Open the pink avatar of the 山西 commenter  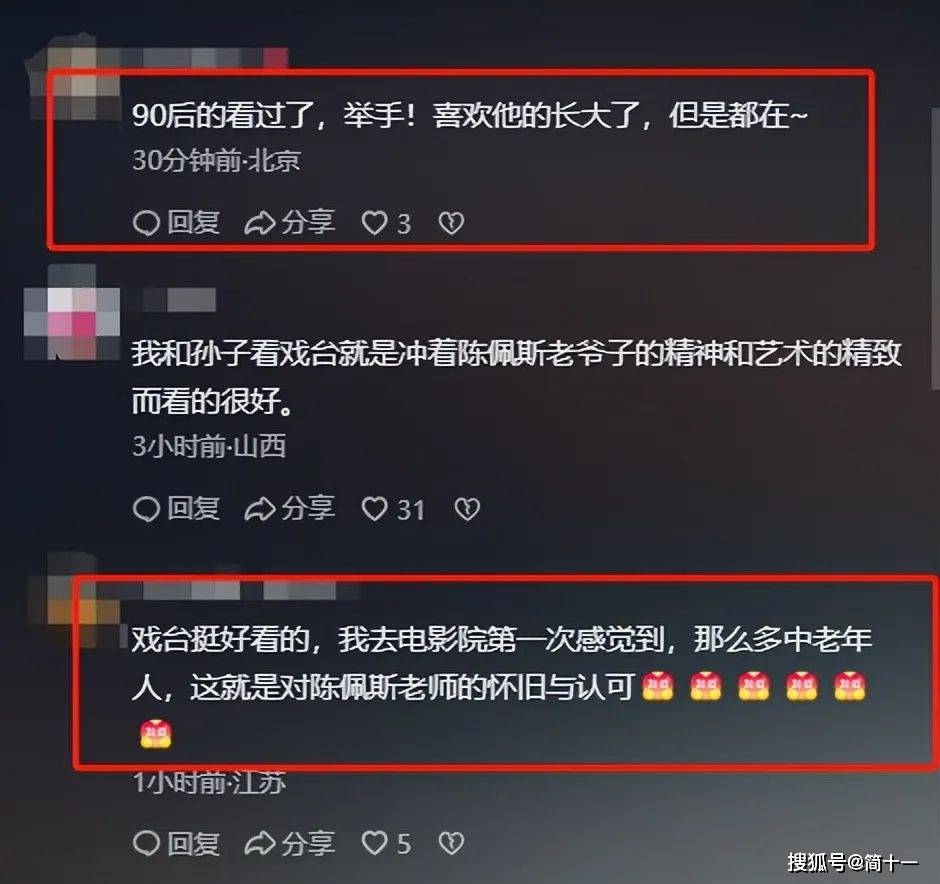click(x=72, y=312)
